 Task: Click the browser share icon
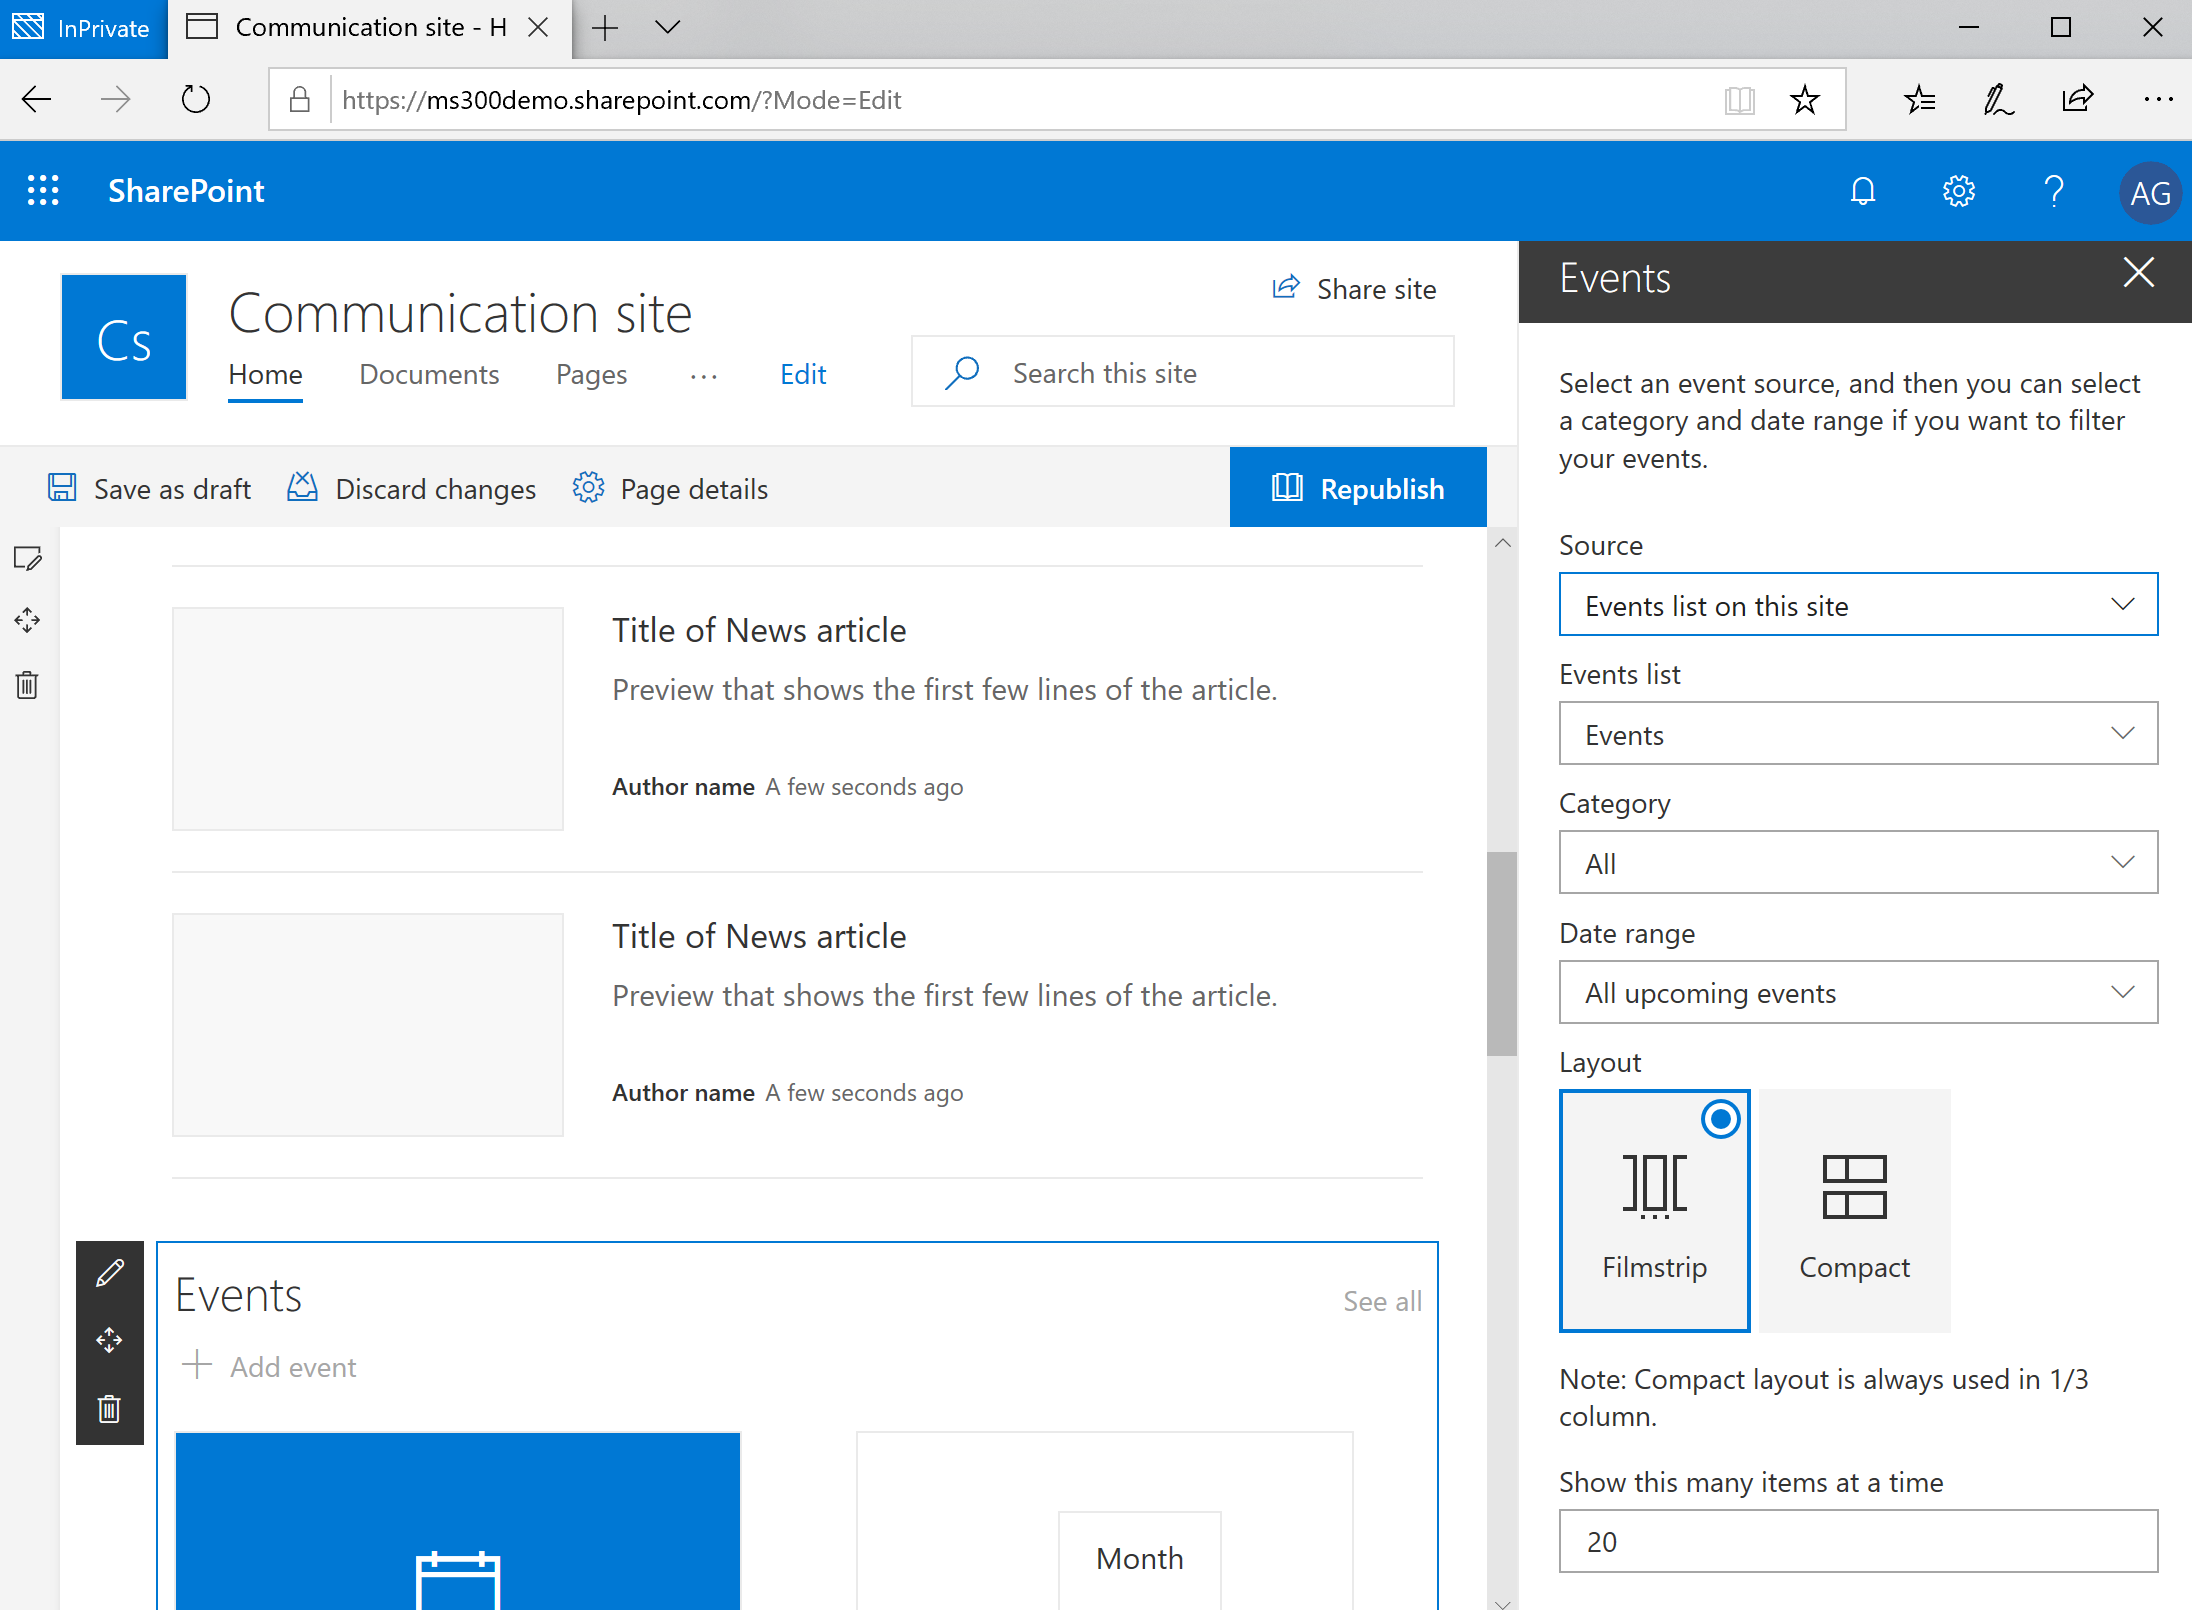(x=2078, y=98)
